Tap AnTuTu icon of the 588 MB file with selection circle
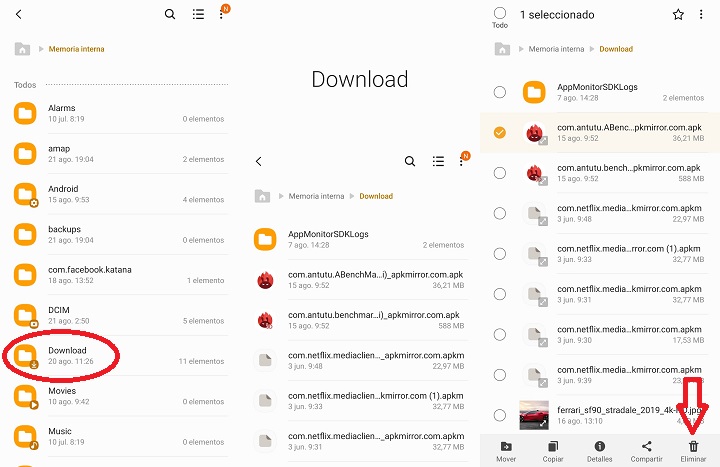Image resolution: width=720 pixels, height=467 pixels. 535,174
